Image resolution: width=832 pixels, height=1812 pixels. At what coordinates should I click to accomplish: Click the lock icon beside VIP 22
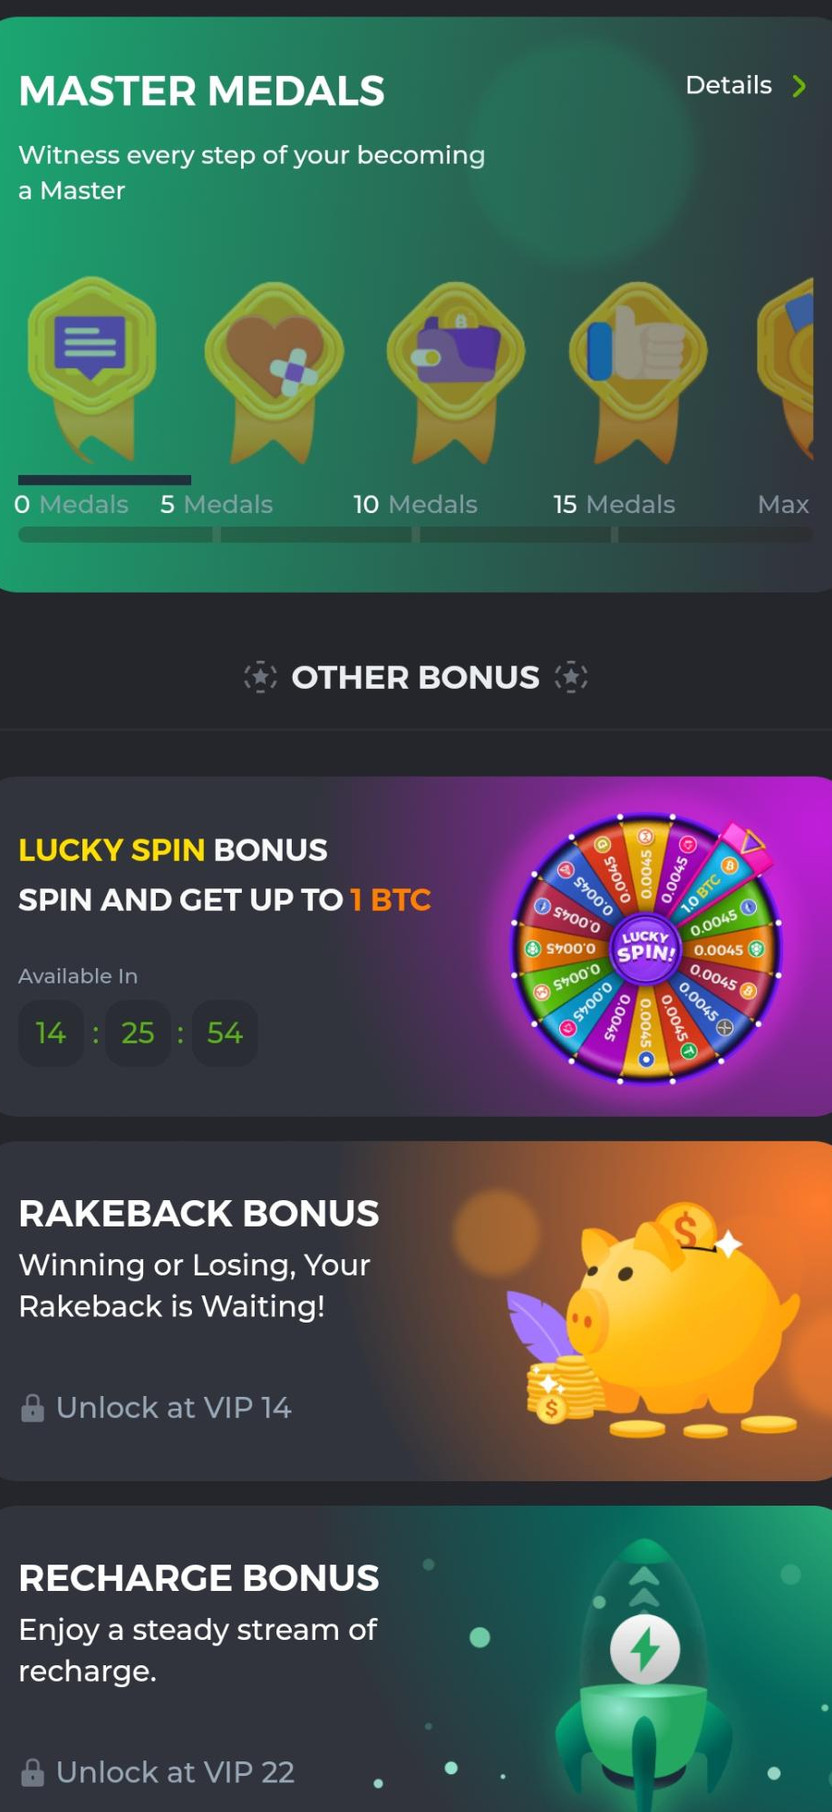(32, 1773)
